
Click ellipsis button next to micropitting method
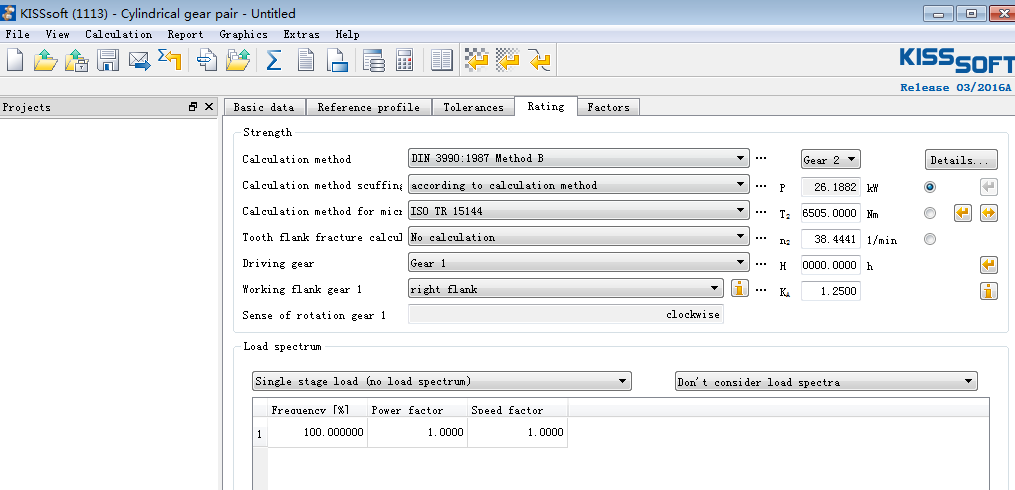(x=761, y=211)
